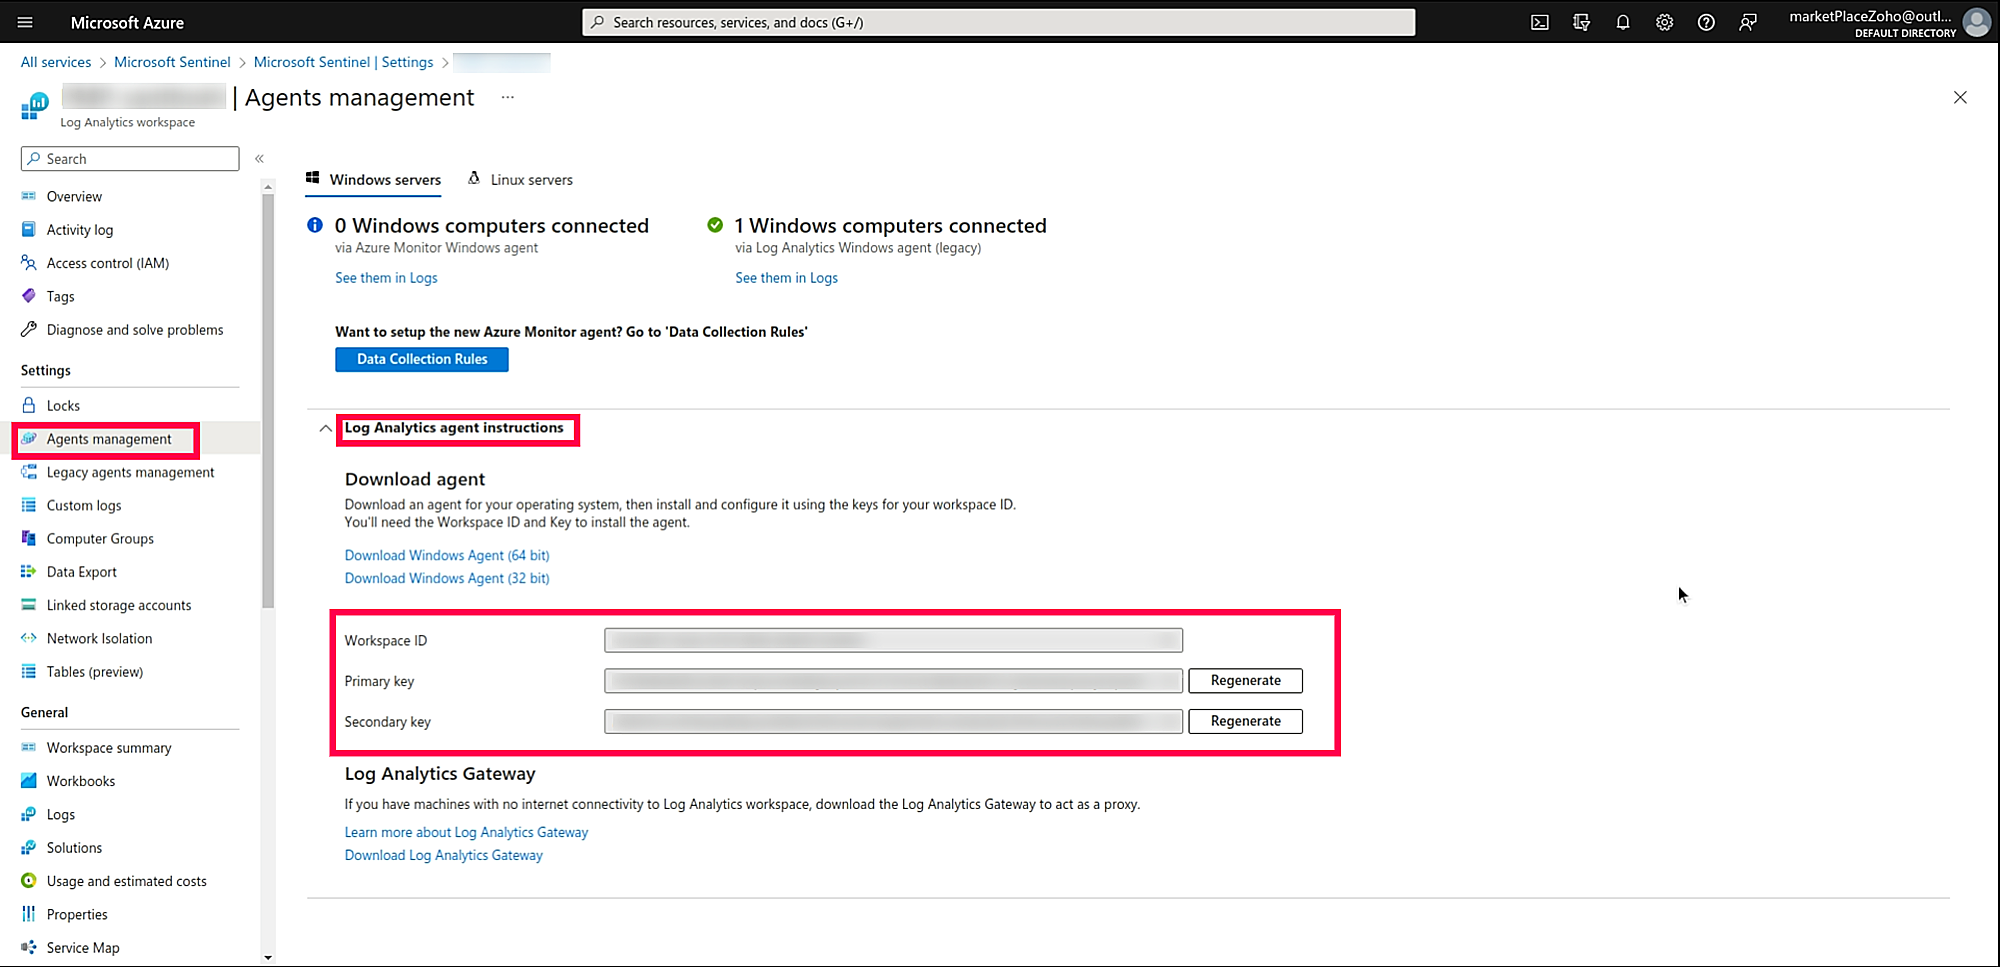
Task: Select the Secondary key field
Action: (893, 721)
